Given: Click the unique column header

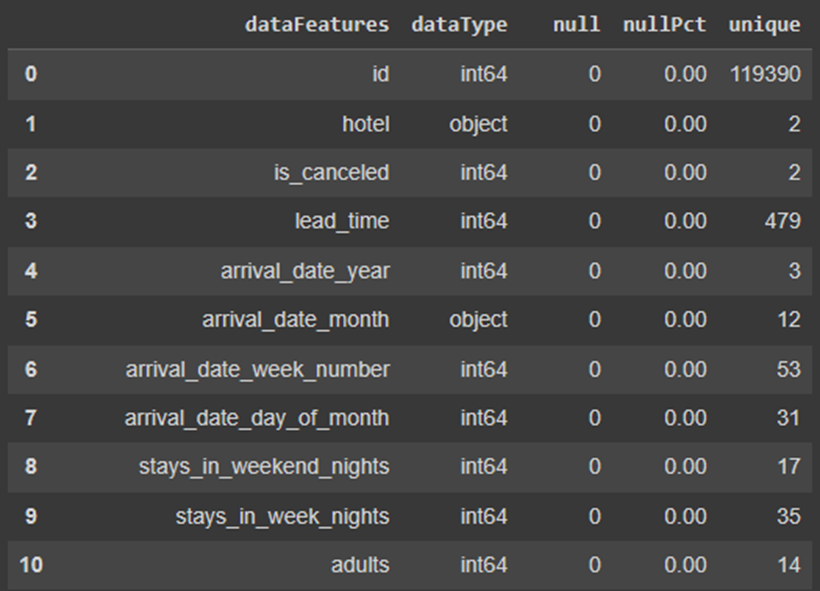Looking at the screenshot, I should [x=764, y=24].
